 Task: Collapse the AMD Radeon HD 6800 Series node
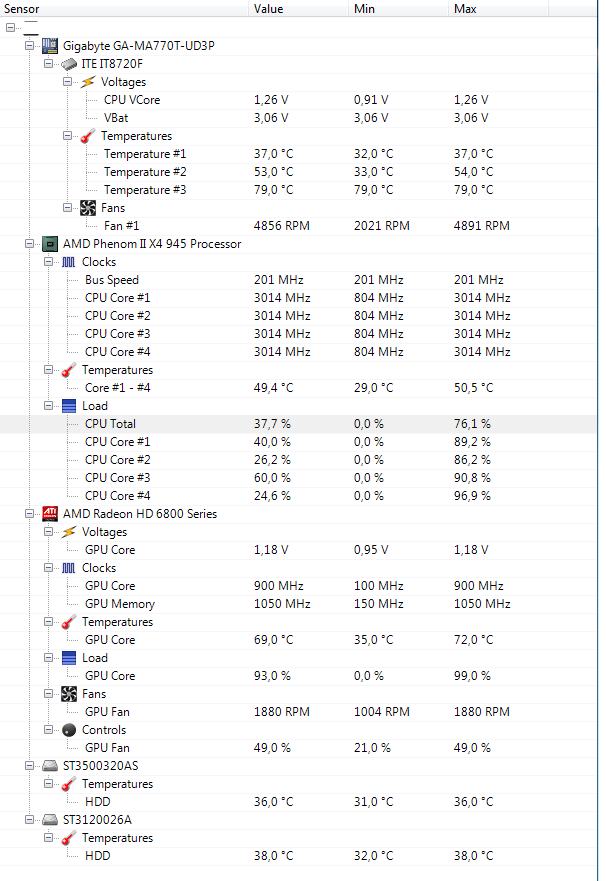click(x=29, y=514)
